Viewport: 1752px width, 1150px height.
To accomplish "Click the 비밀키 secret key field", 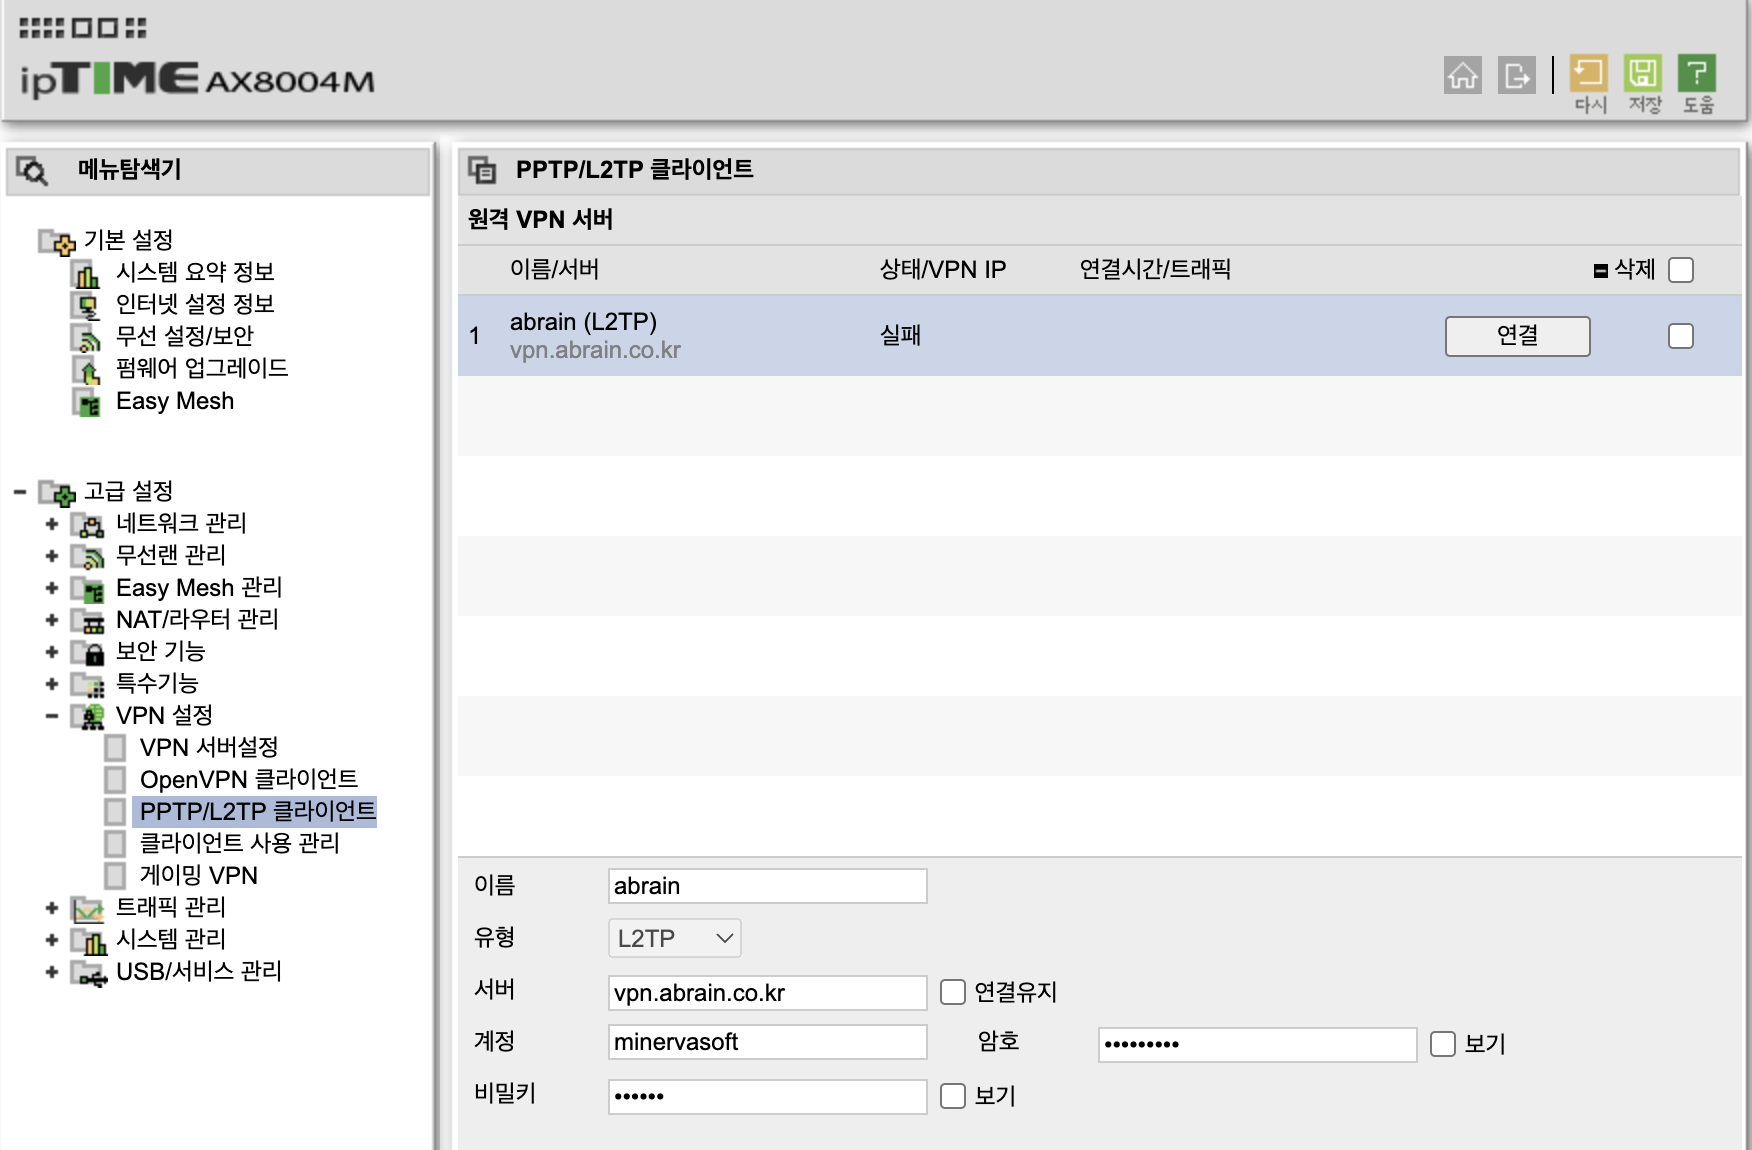I will pyautogui.click(x=768, y=1097).
